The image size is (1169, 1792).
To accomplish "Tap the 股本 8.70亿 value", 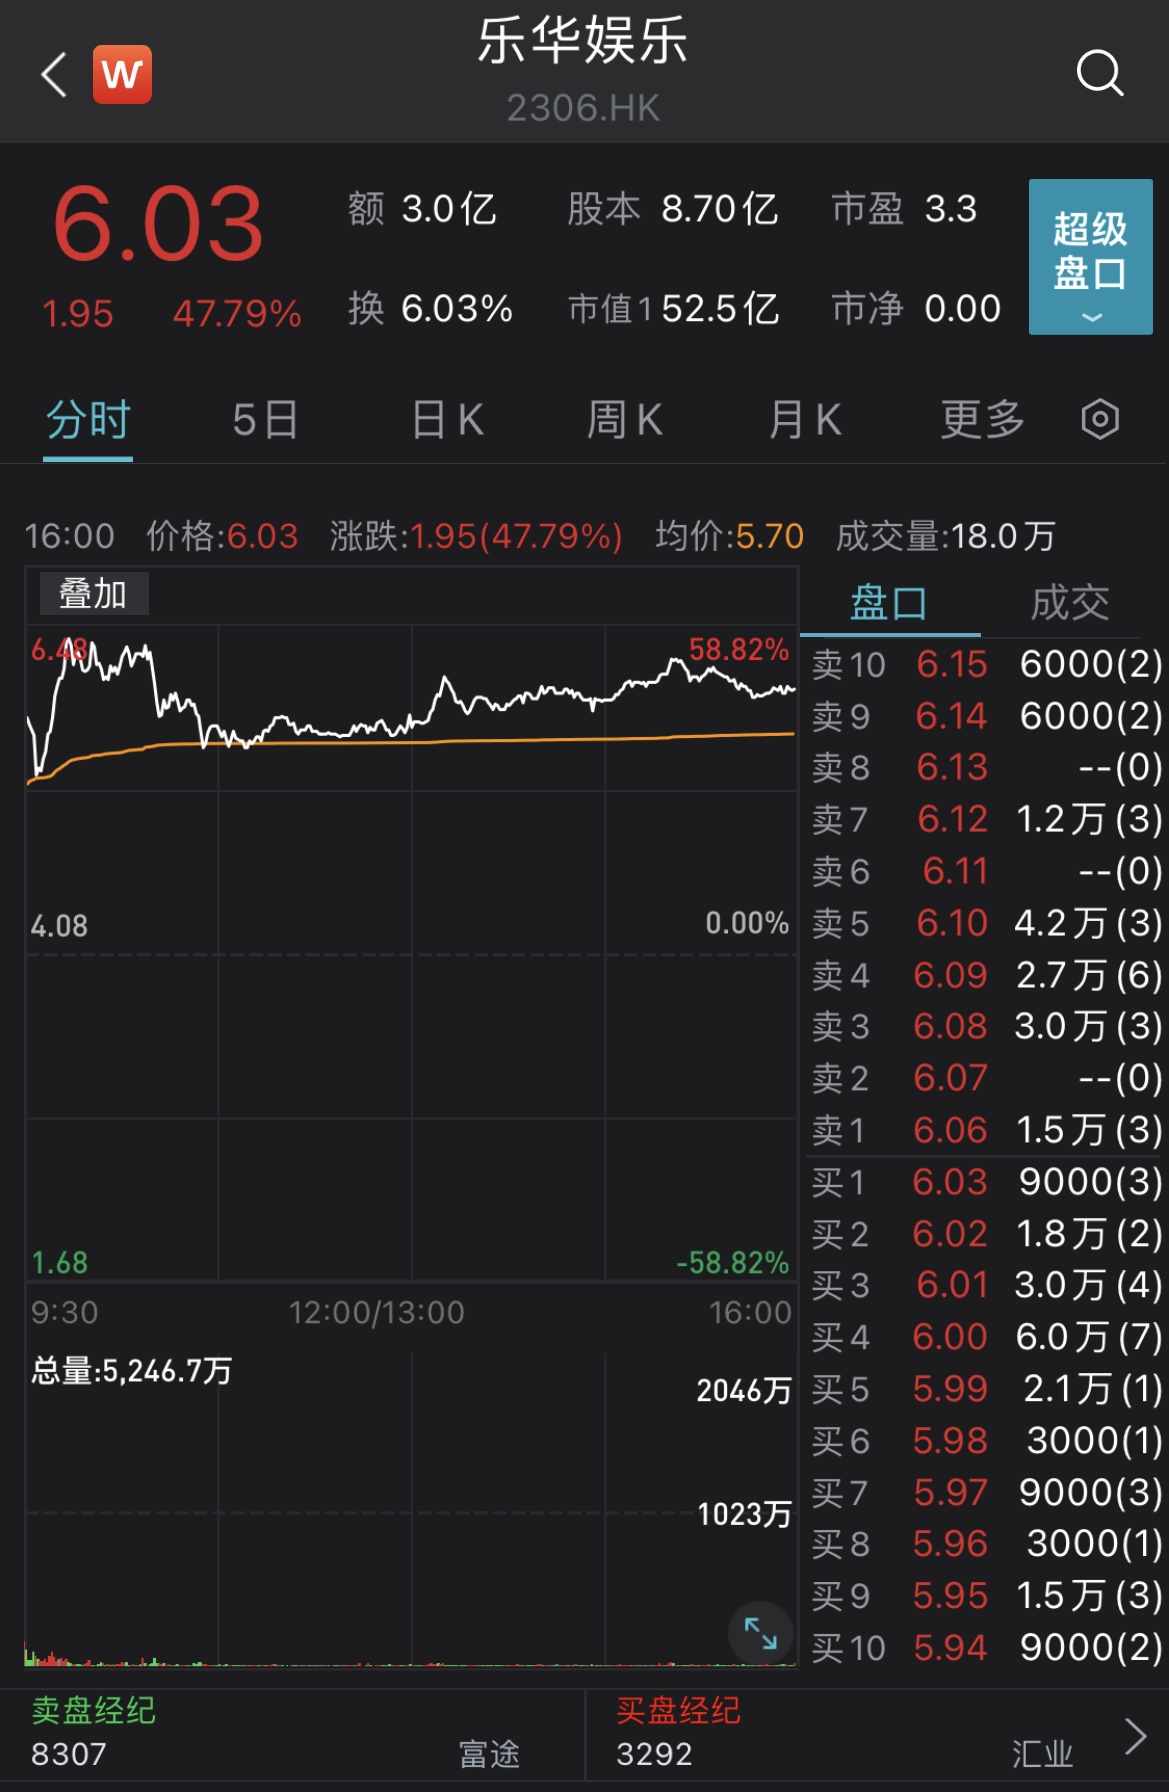I will pos(672,209).
